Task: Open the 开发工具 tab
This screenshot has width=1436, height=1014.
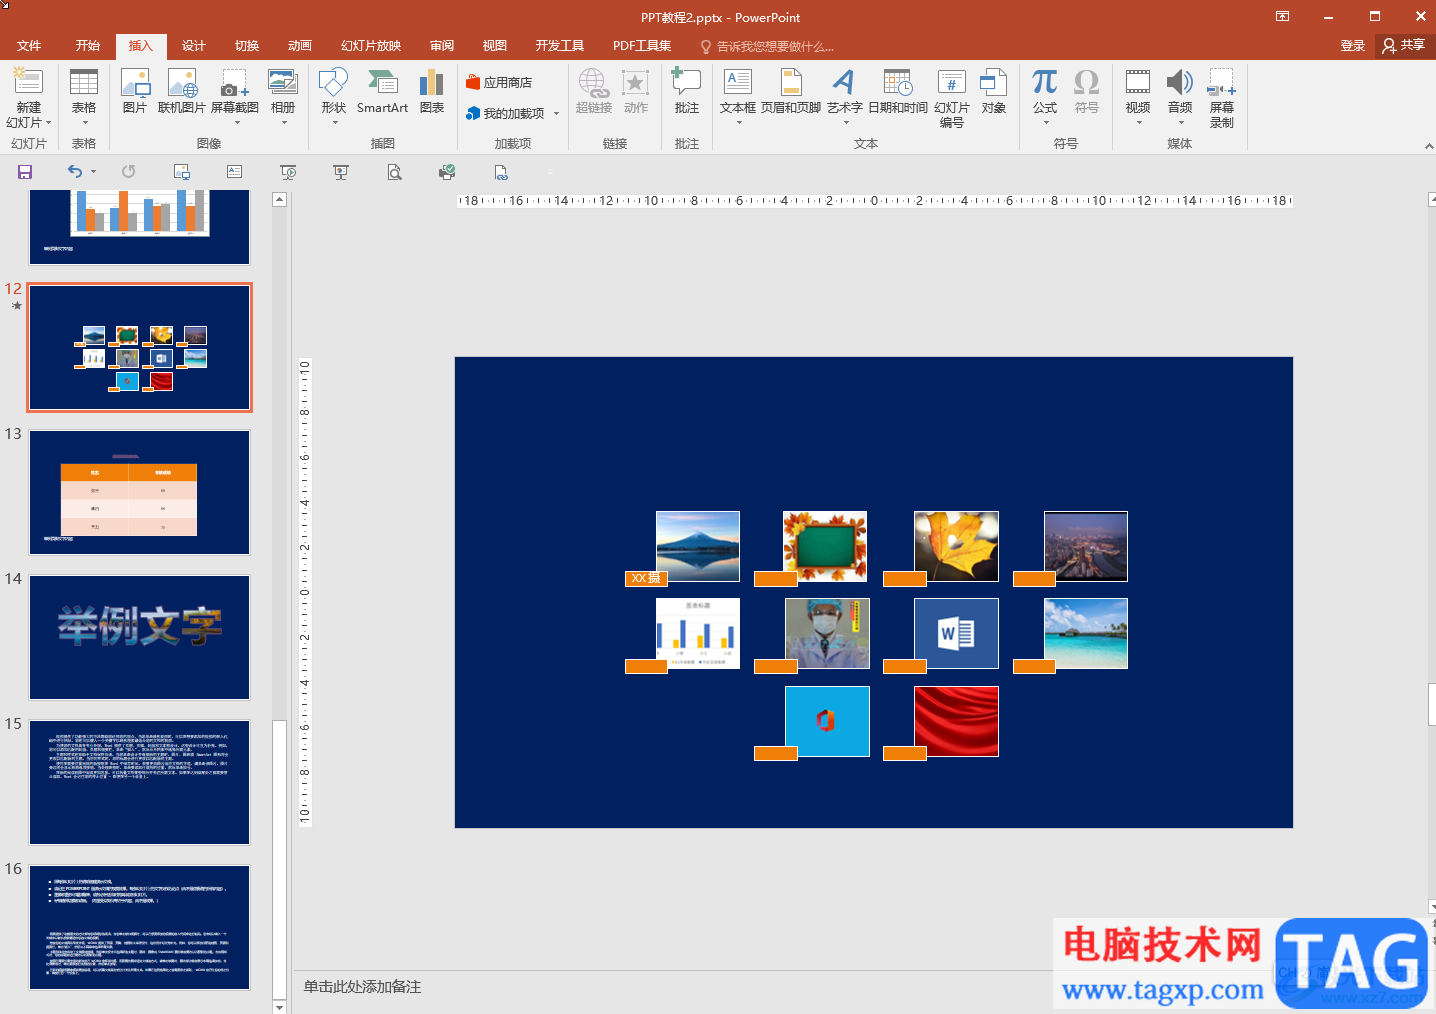Action: tap(560, 46)
